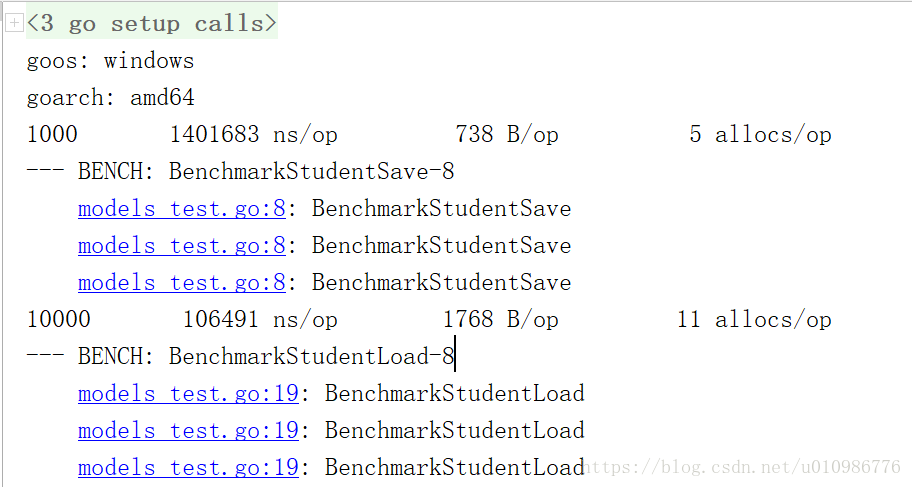This screenshot has width=912, height=487.
Task: Click the 106491 ns/op value
Action: [x=260, y=319]
